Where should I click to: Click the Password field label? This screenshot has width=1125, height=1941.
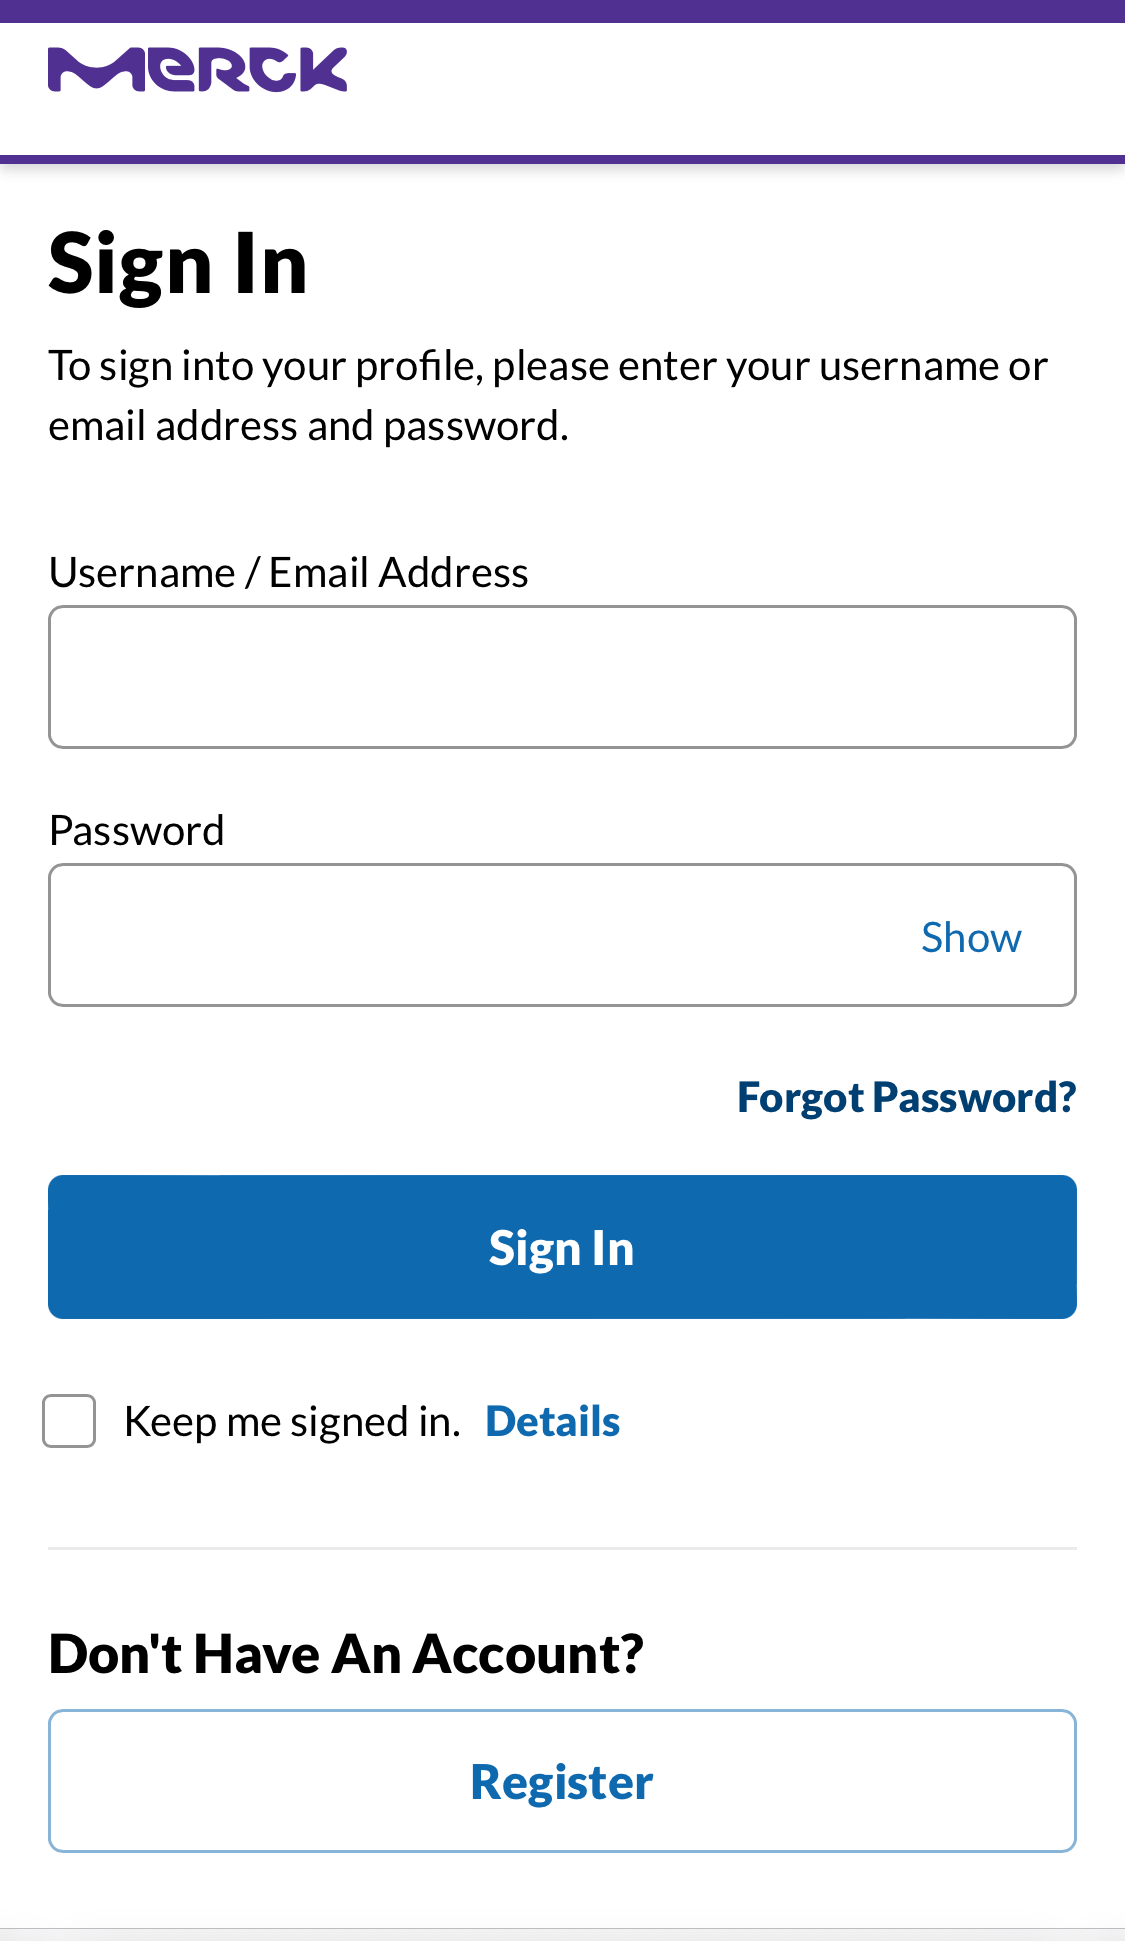tap(136, 828)
